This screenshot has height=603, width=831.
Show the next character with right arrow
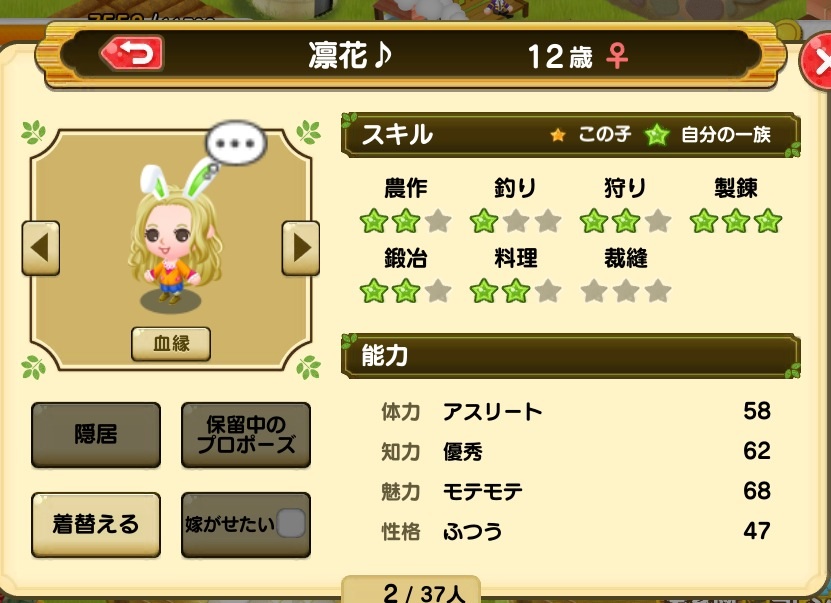(x=300, y=248)
